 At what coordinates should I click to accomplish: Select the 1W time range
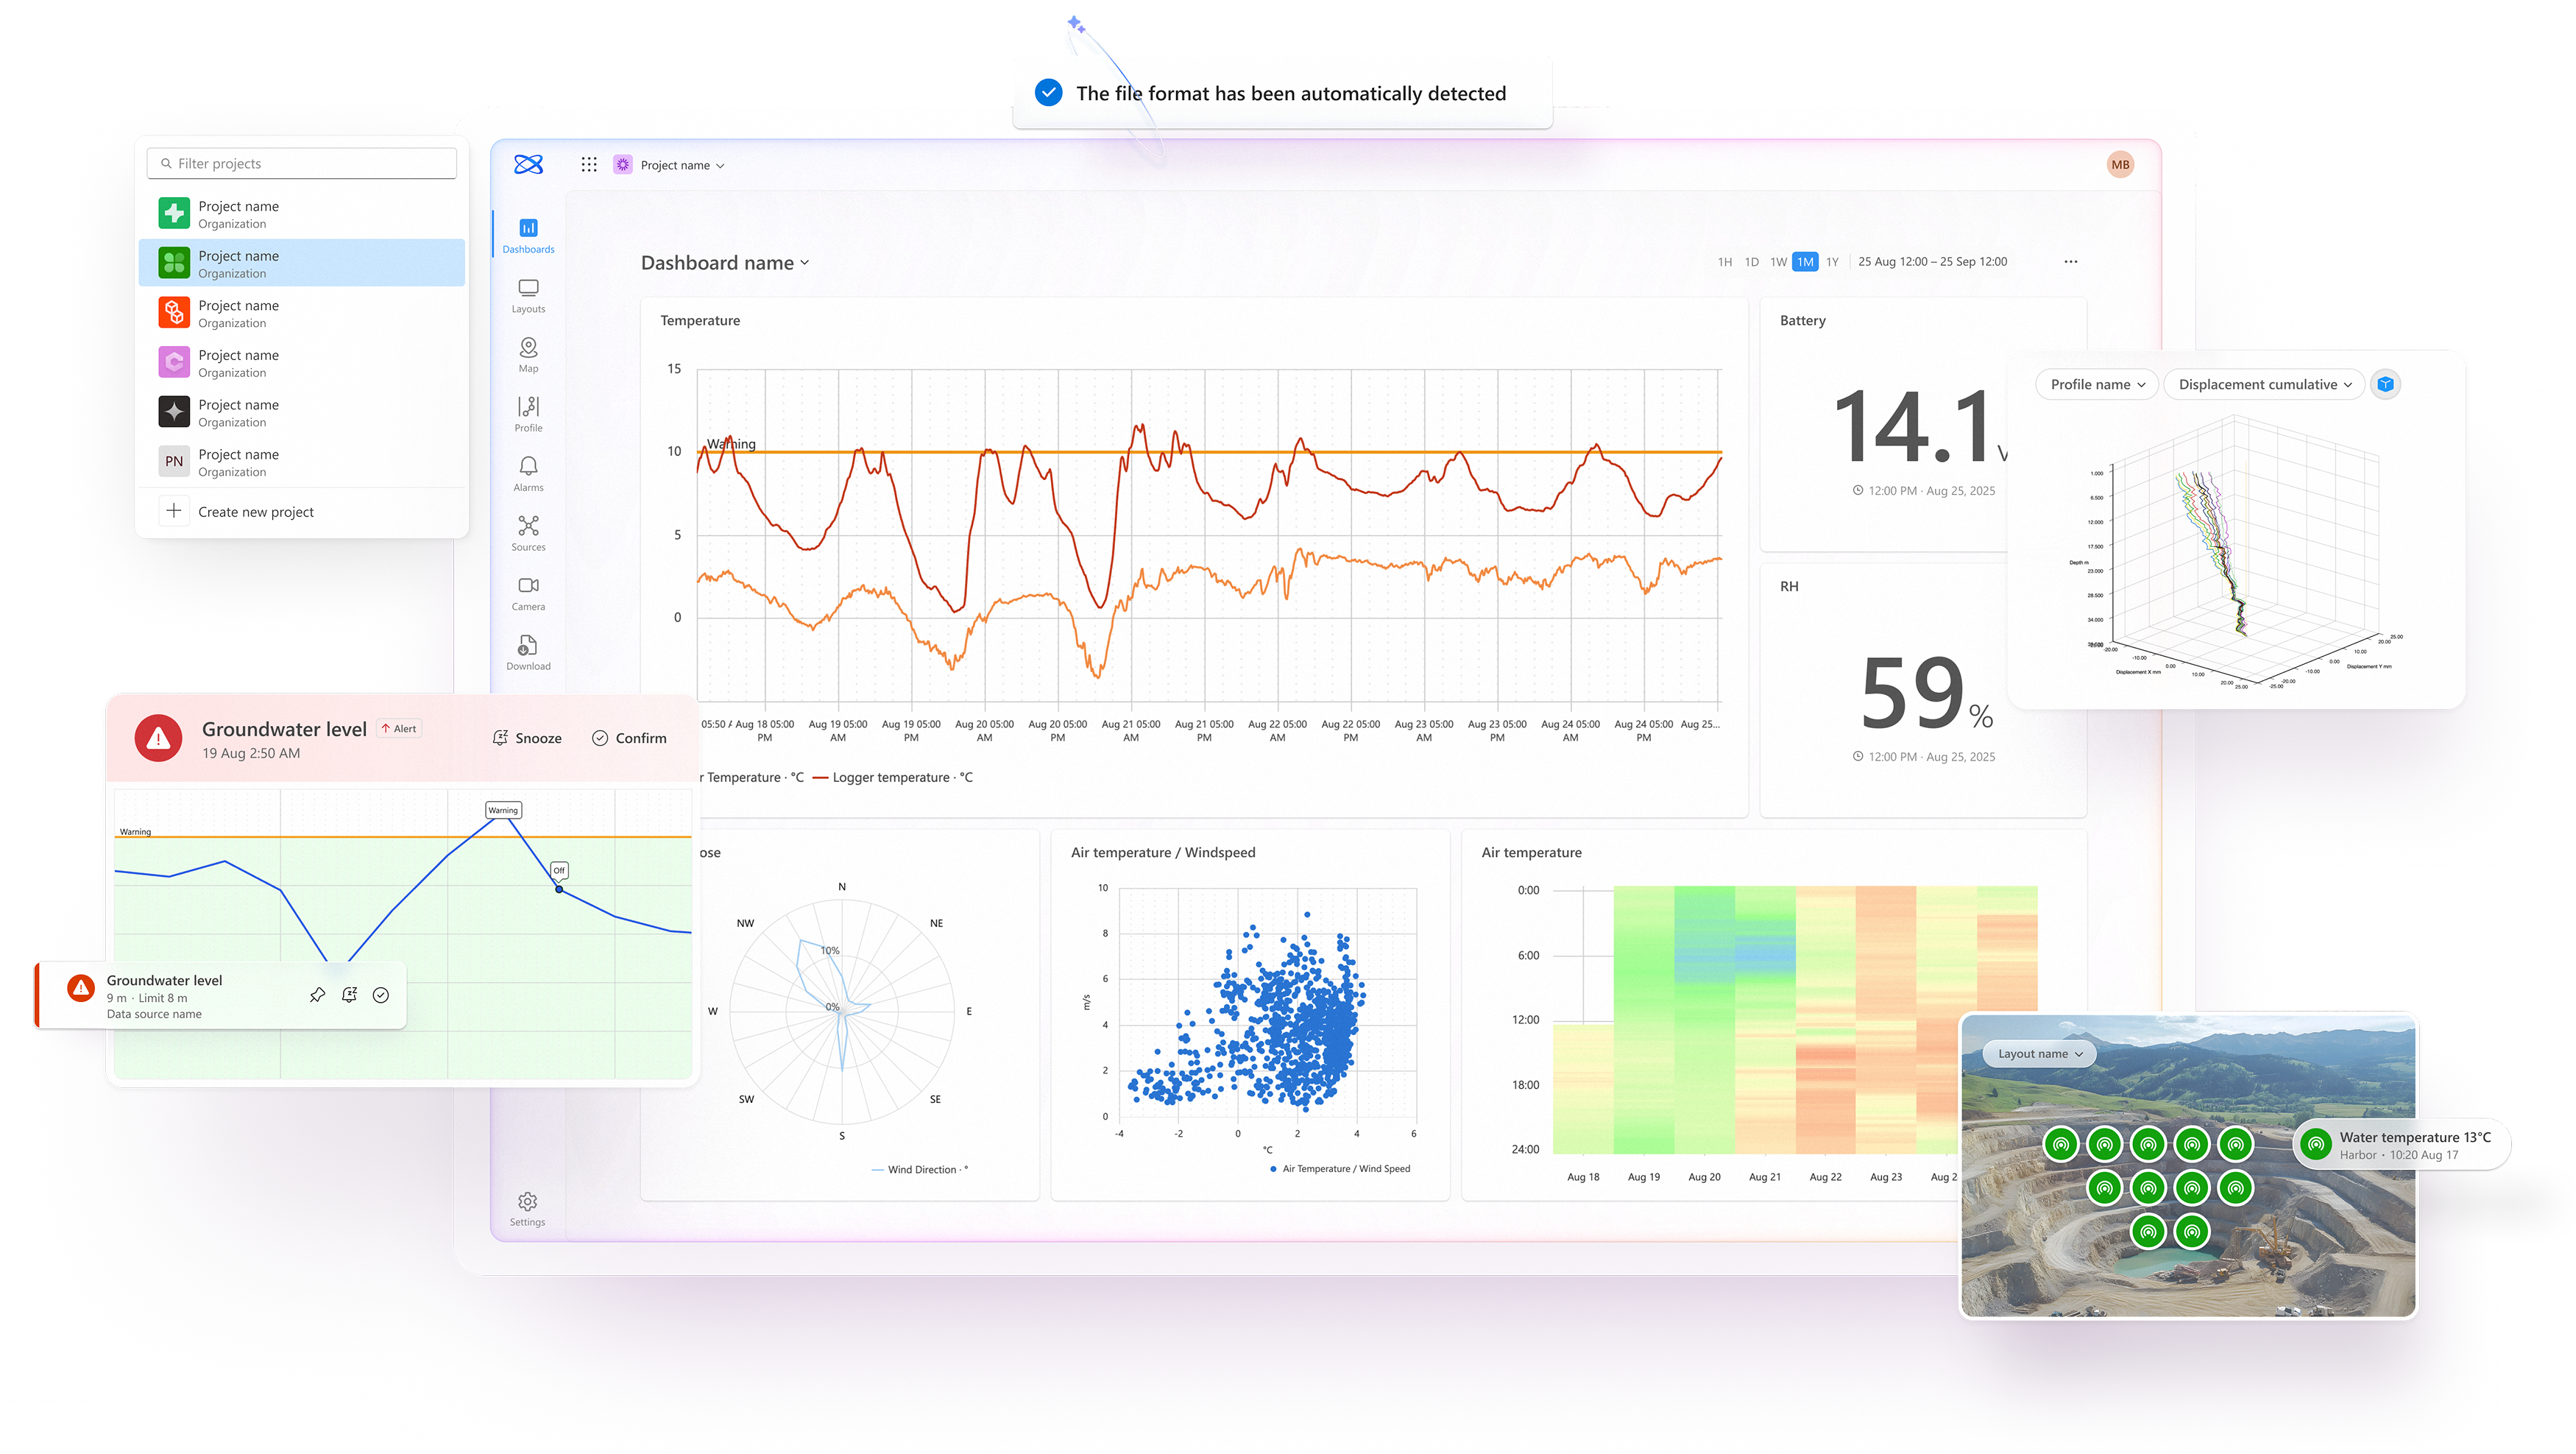(1778, 262)
